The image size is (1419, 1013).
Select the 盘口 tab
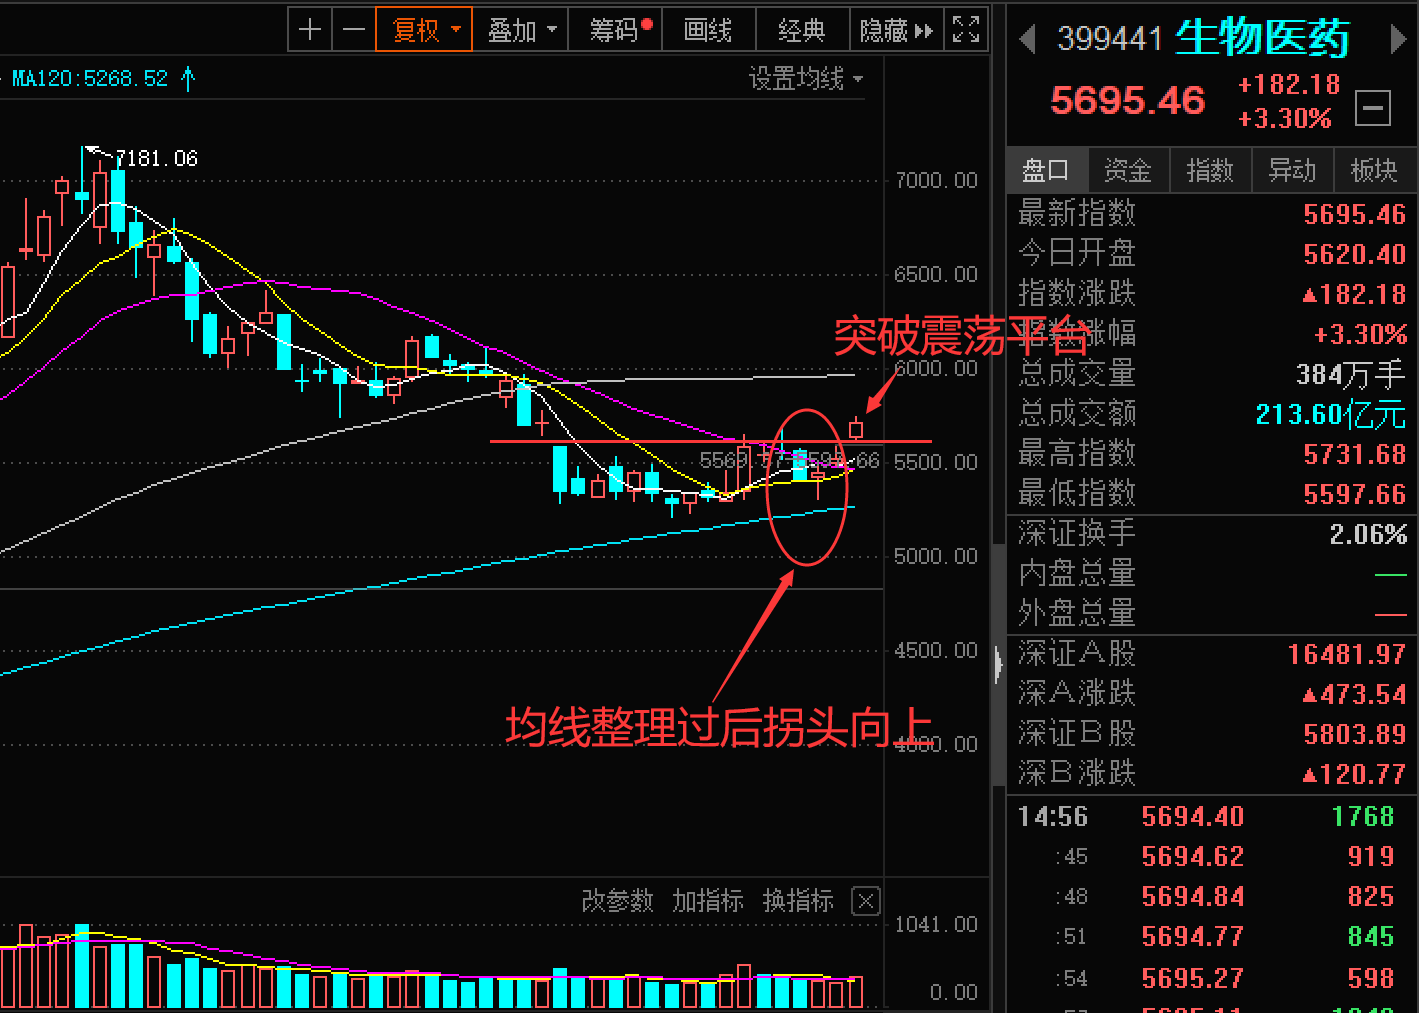click(1046, 171)
